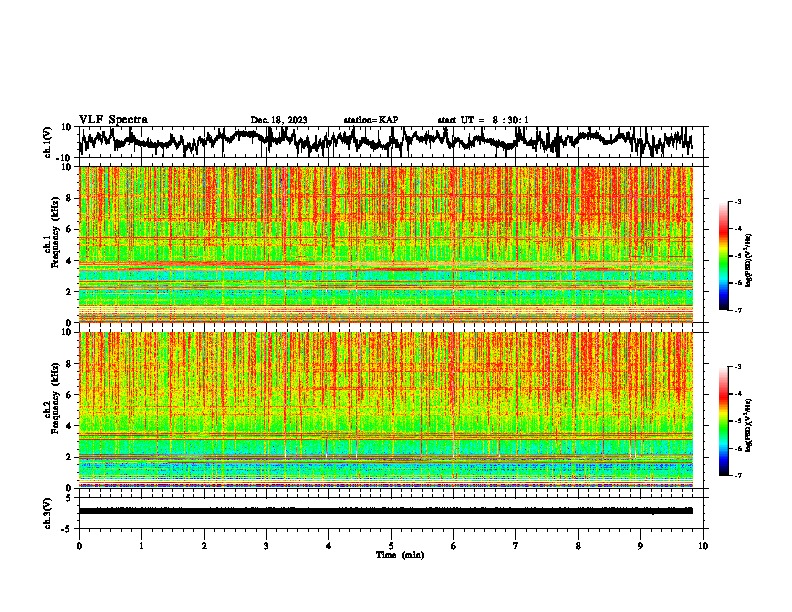The width and height of the screenshot is (792, 612).
Task: Click the ch.3 voltage trace band
Action: coord(386,511)
